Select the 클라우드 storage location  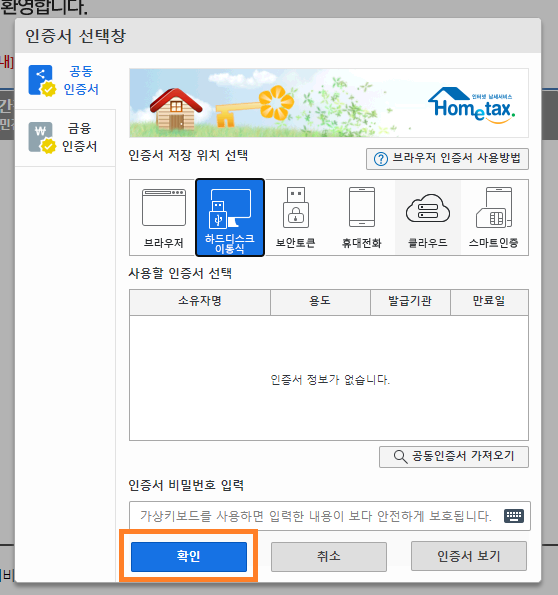point(428,218)
